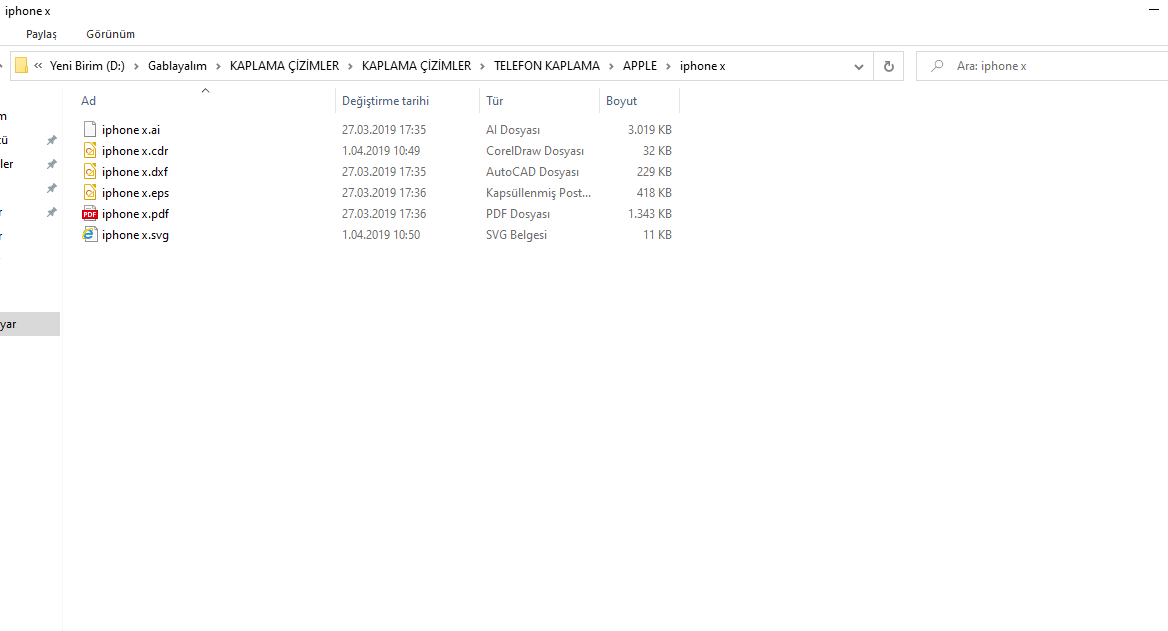1168x631 pixels.
Task: Click the Kapsüllenmiş Post... type cell
Action: [x=539, y=192]
